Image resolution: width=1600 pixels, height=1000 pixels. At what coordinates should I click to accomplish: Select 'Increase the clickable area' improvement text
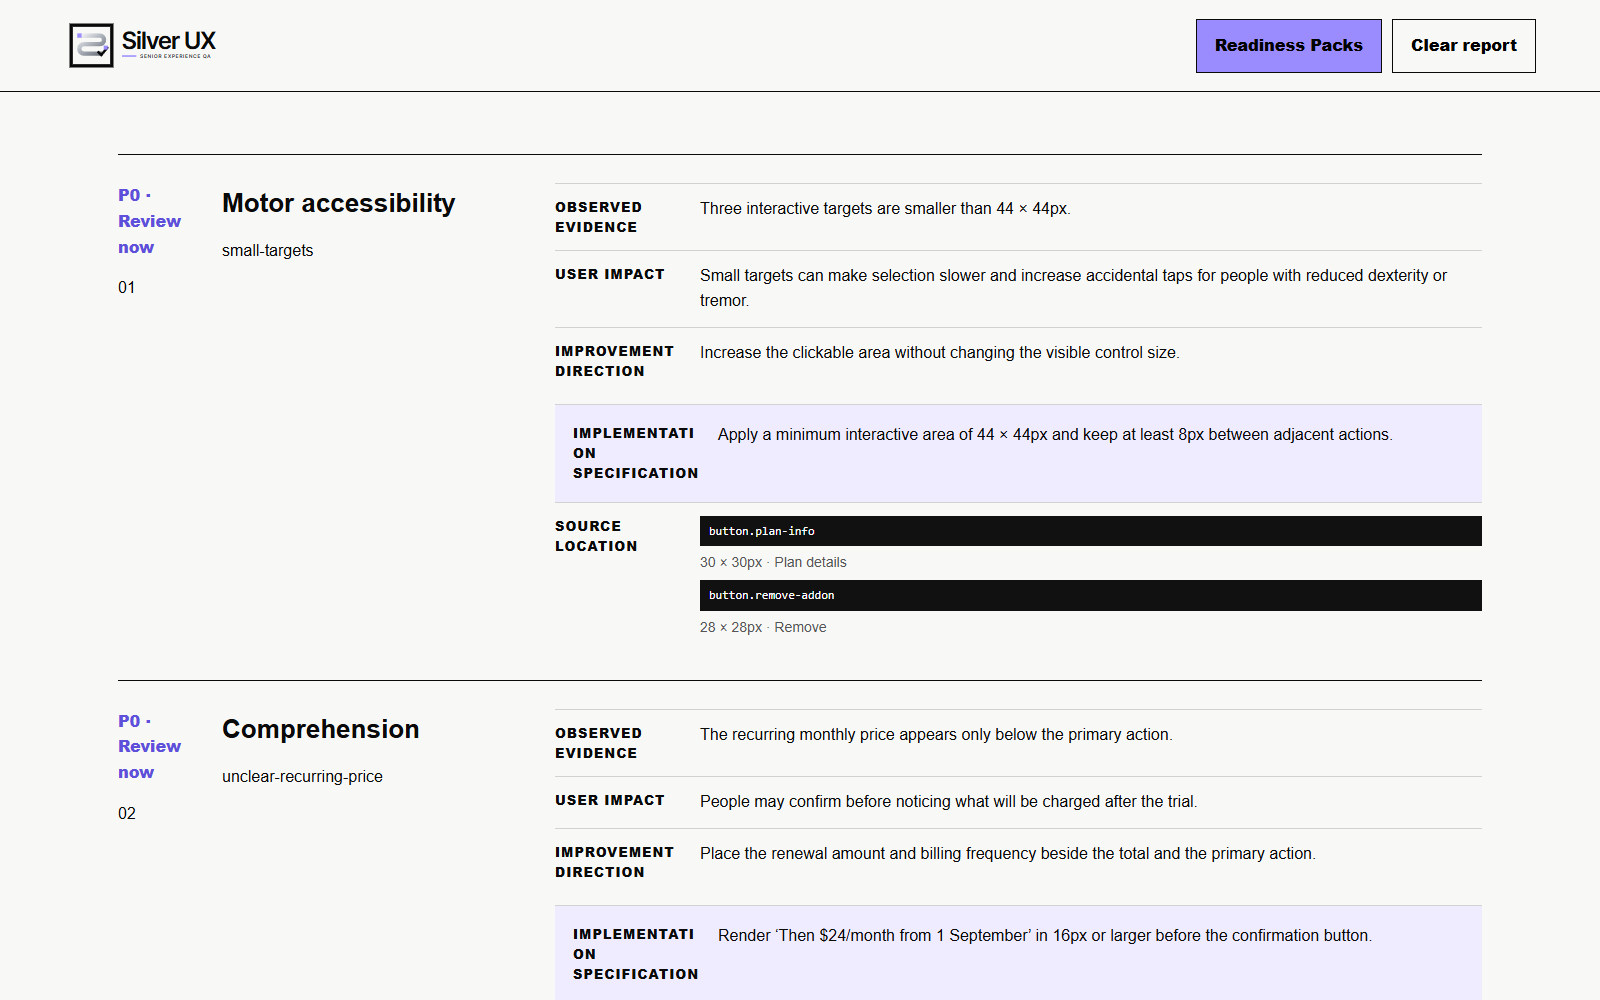[x=939, y=352]
